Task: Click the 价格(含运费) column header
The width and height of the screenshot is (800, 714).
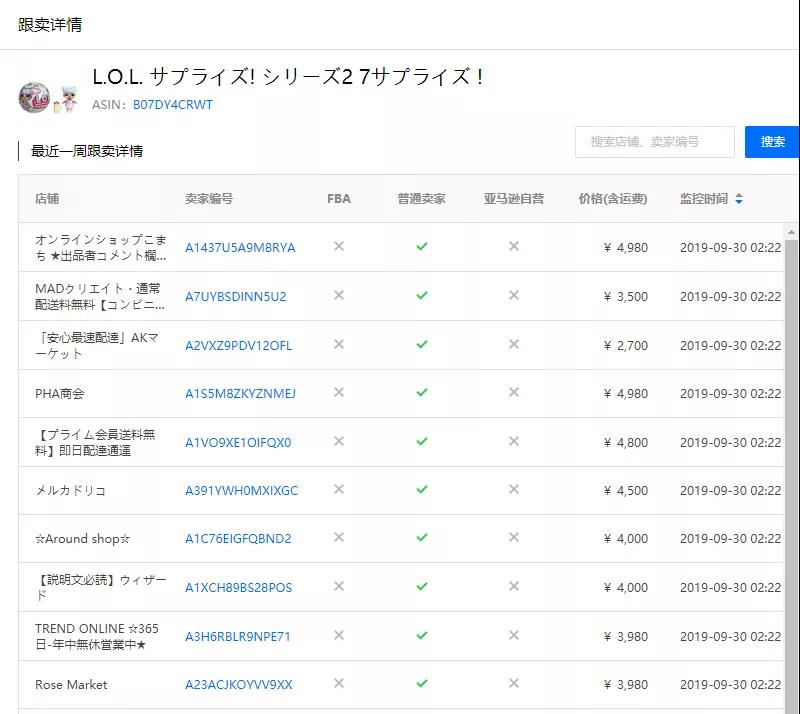Action: 613,199
